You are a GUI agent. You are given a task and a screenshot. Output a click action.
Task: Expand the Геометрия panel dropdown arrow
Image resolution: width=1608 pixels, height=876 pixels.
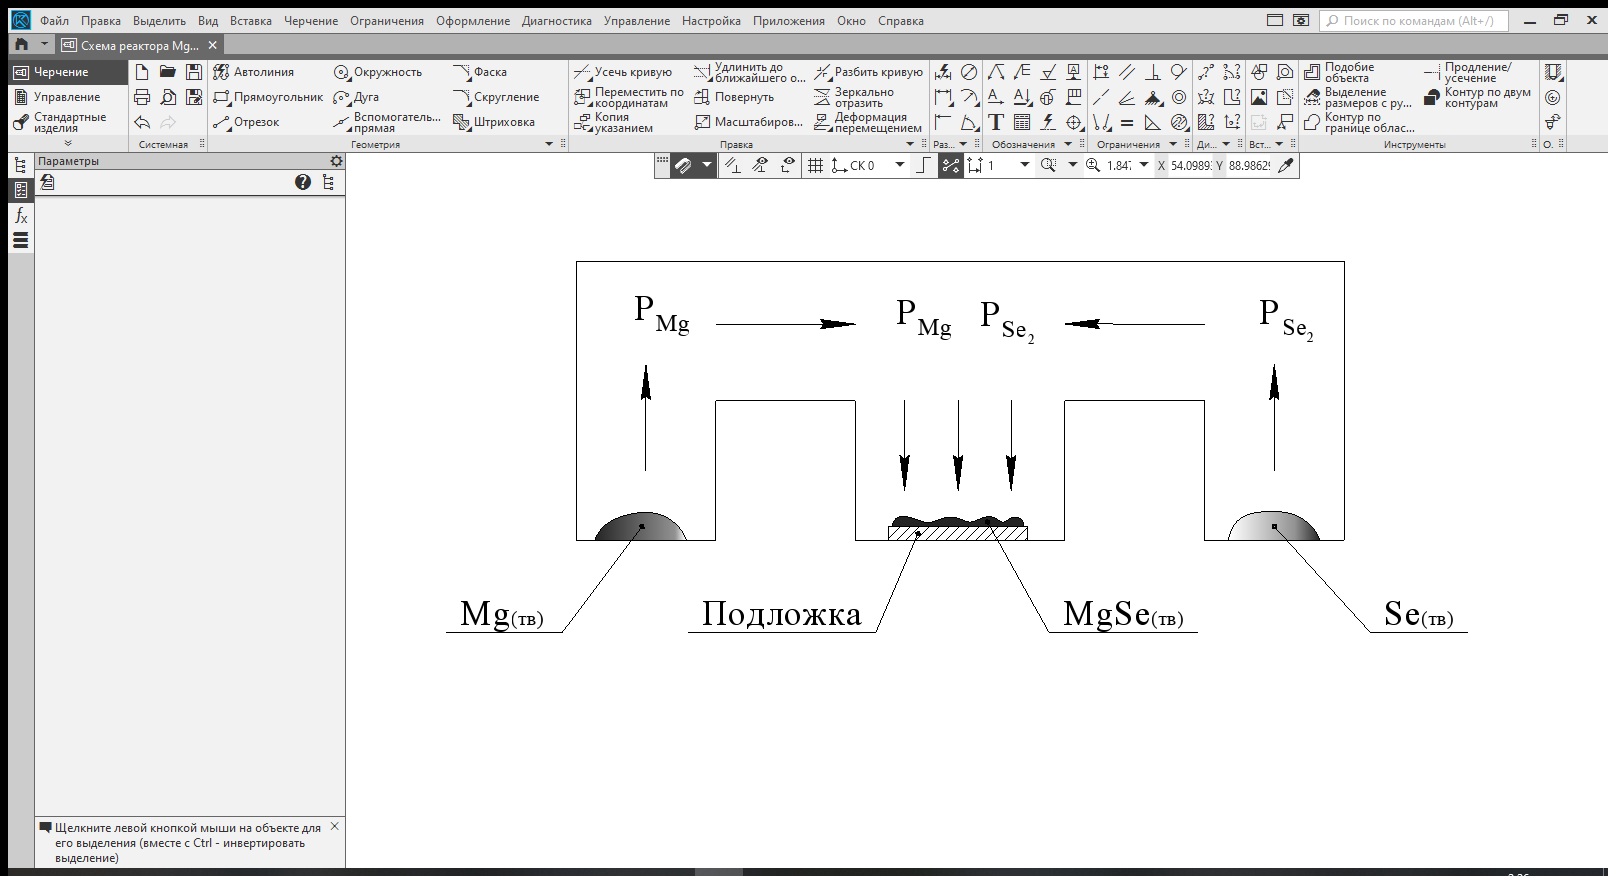(548, 144)
